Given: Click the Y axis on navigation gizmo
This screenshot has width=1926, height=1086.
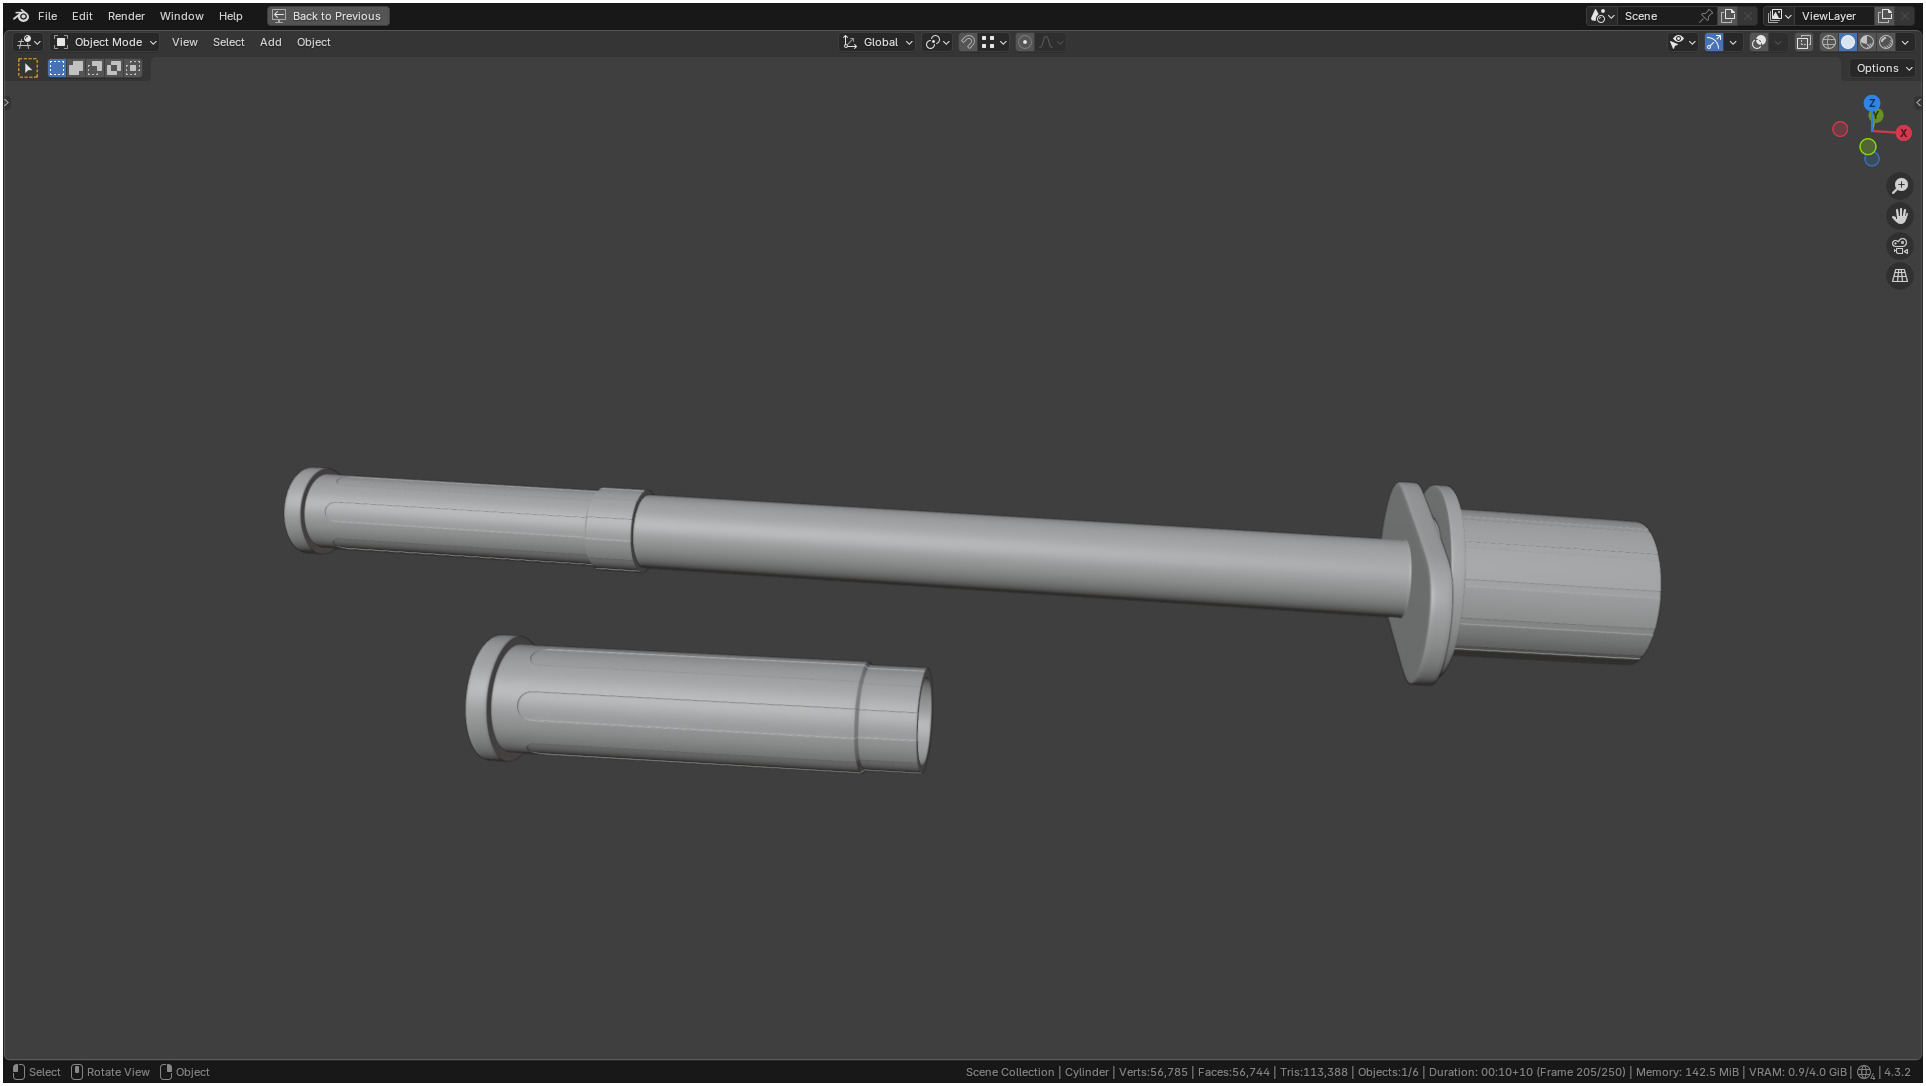Looking at the screenshot, I should click(x=1876, y=116).
